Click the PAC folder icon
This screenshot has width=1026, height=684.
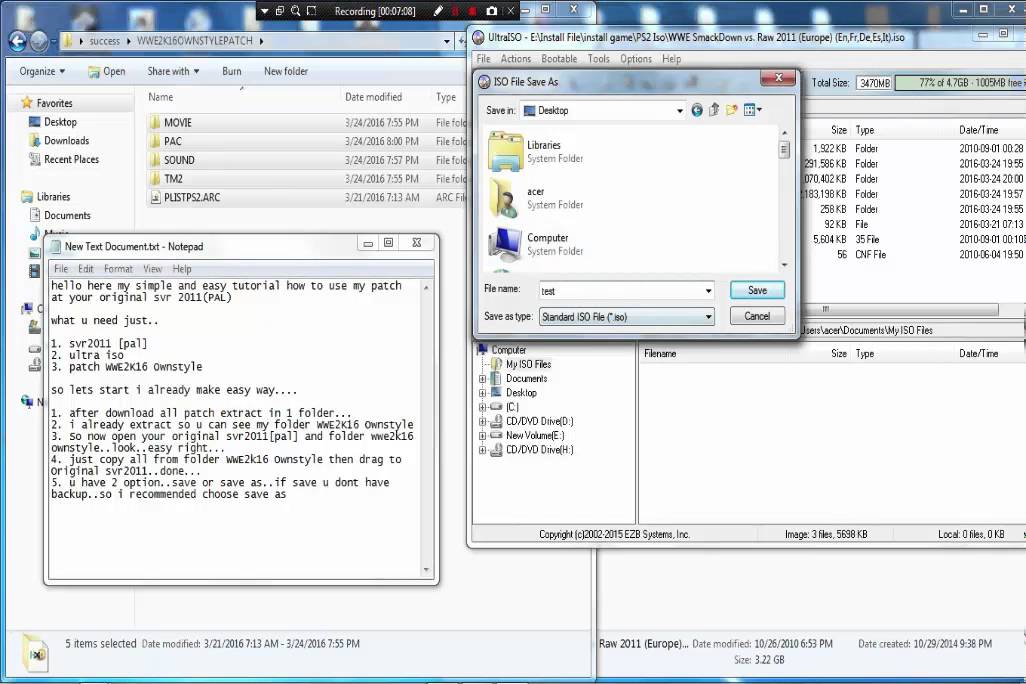tap(155, 141)
